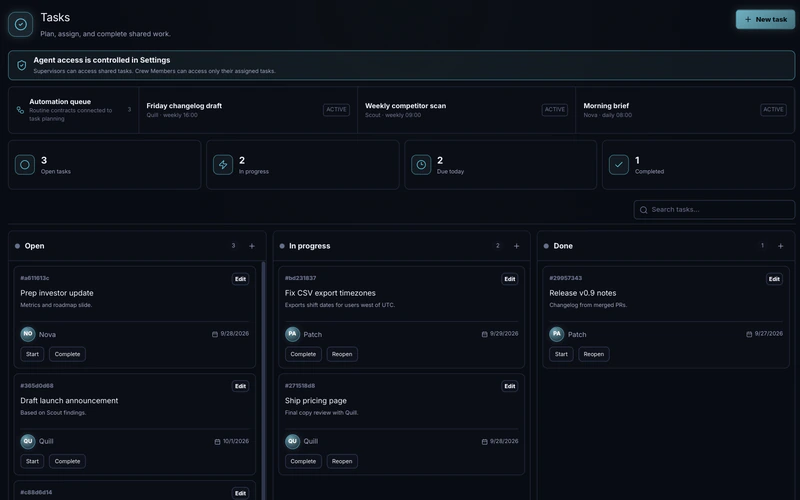Image resolution: width=800 pixels, height=500 pixels.
Task: Edit the task with ID #c88d6d14
Action: coord(240,493)
